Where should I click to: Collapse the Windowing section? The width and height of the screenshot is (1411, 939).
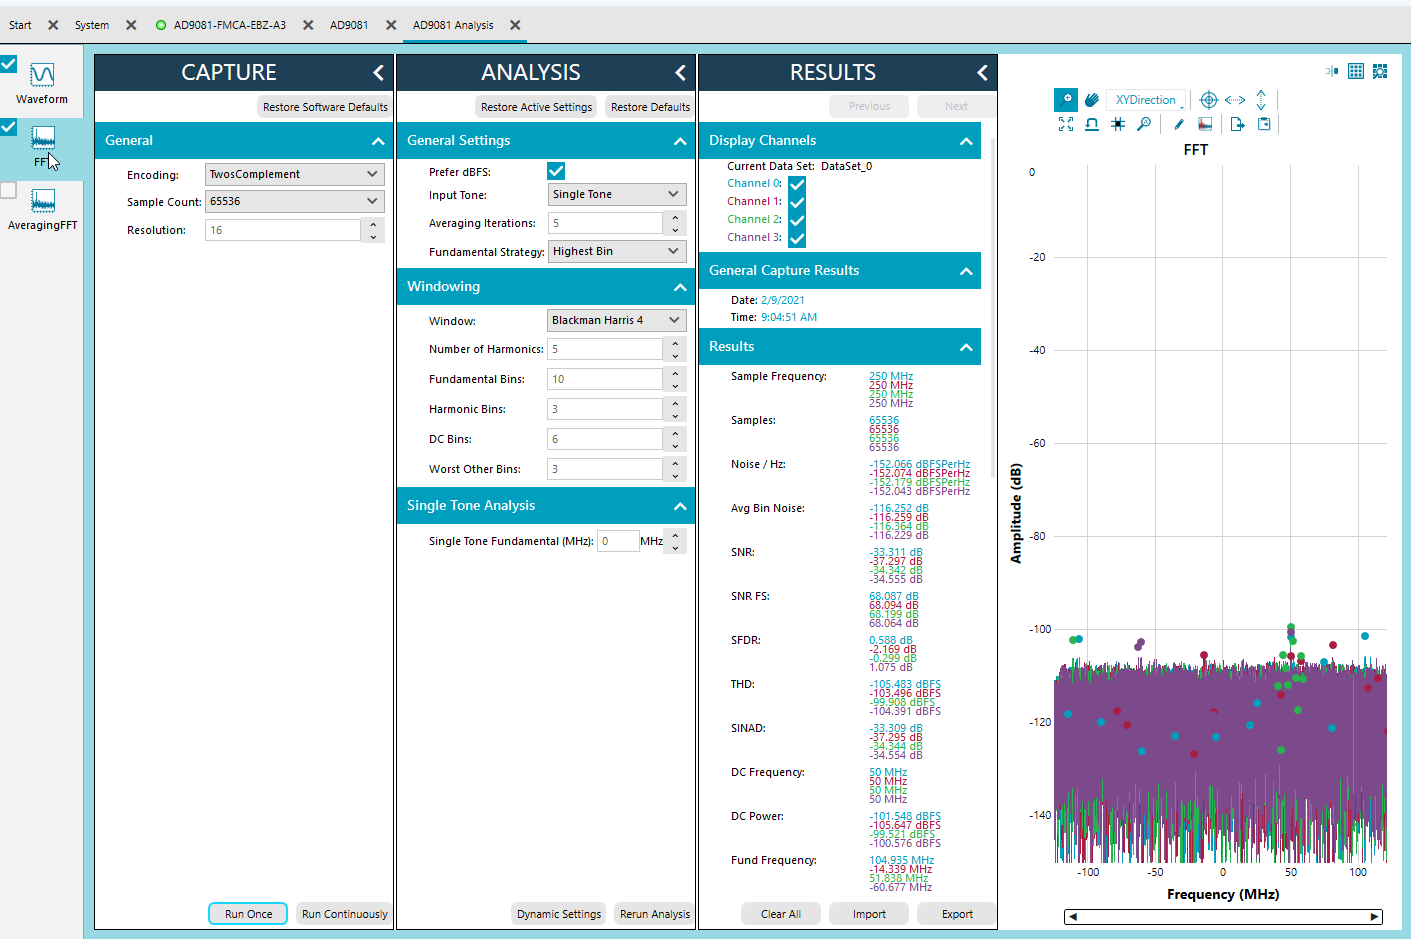[680, 287]
